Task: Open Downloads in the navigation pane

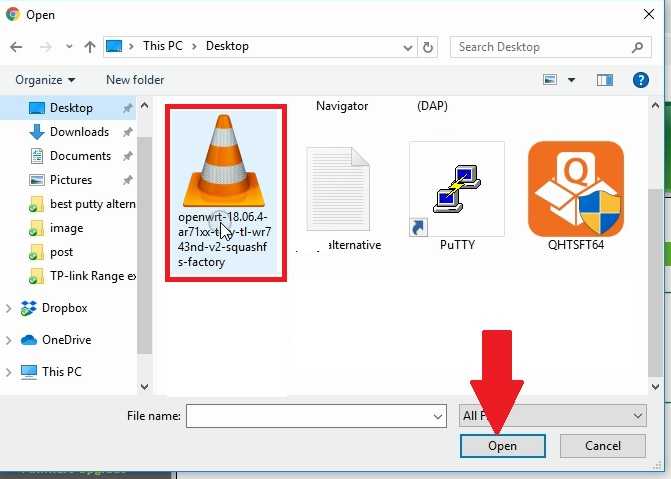Action: pyautogui.click(x=79, y=132)
